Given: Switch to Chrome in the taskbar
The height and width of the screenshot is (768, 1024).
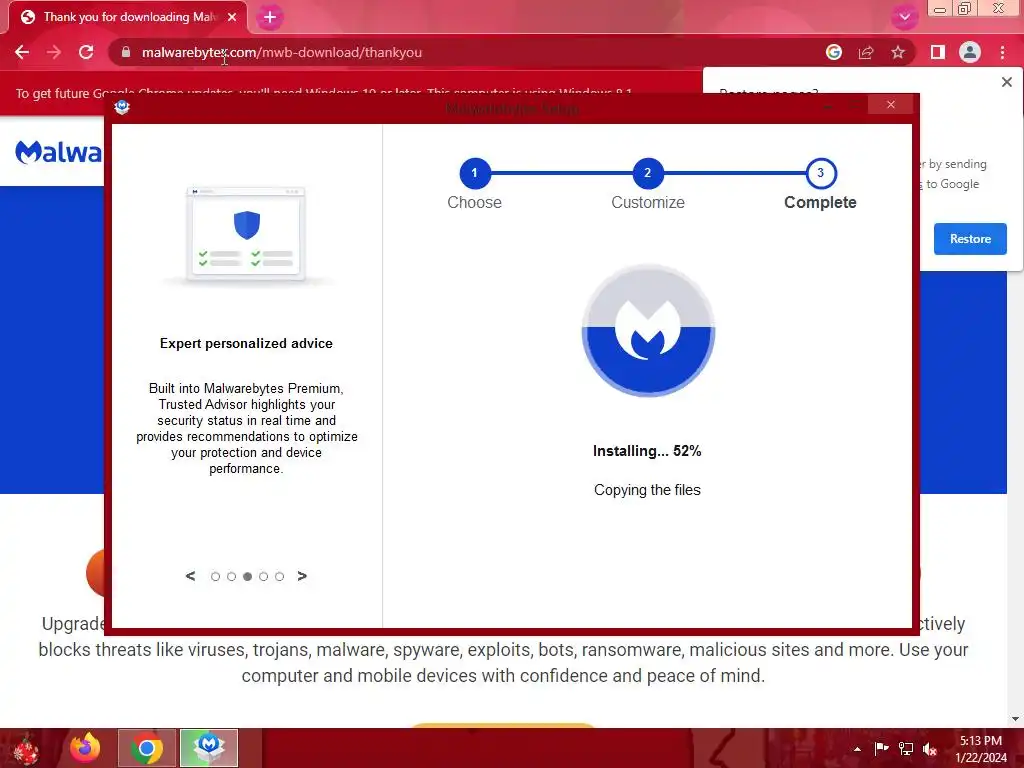Looking at the screenshot, I should (147, 748).
